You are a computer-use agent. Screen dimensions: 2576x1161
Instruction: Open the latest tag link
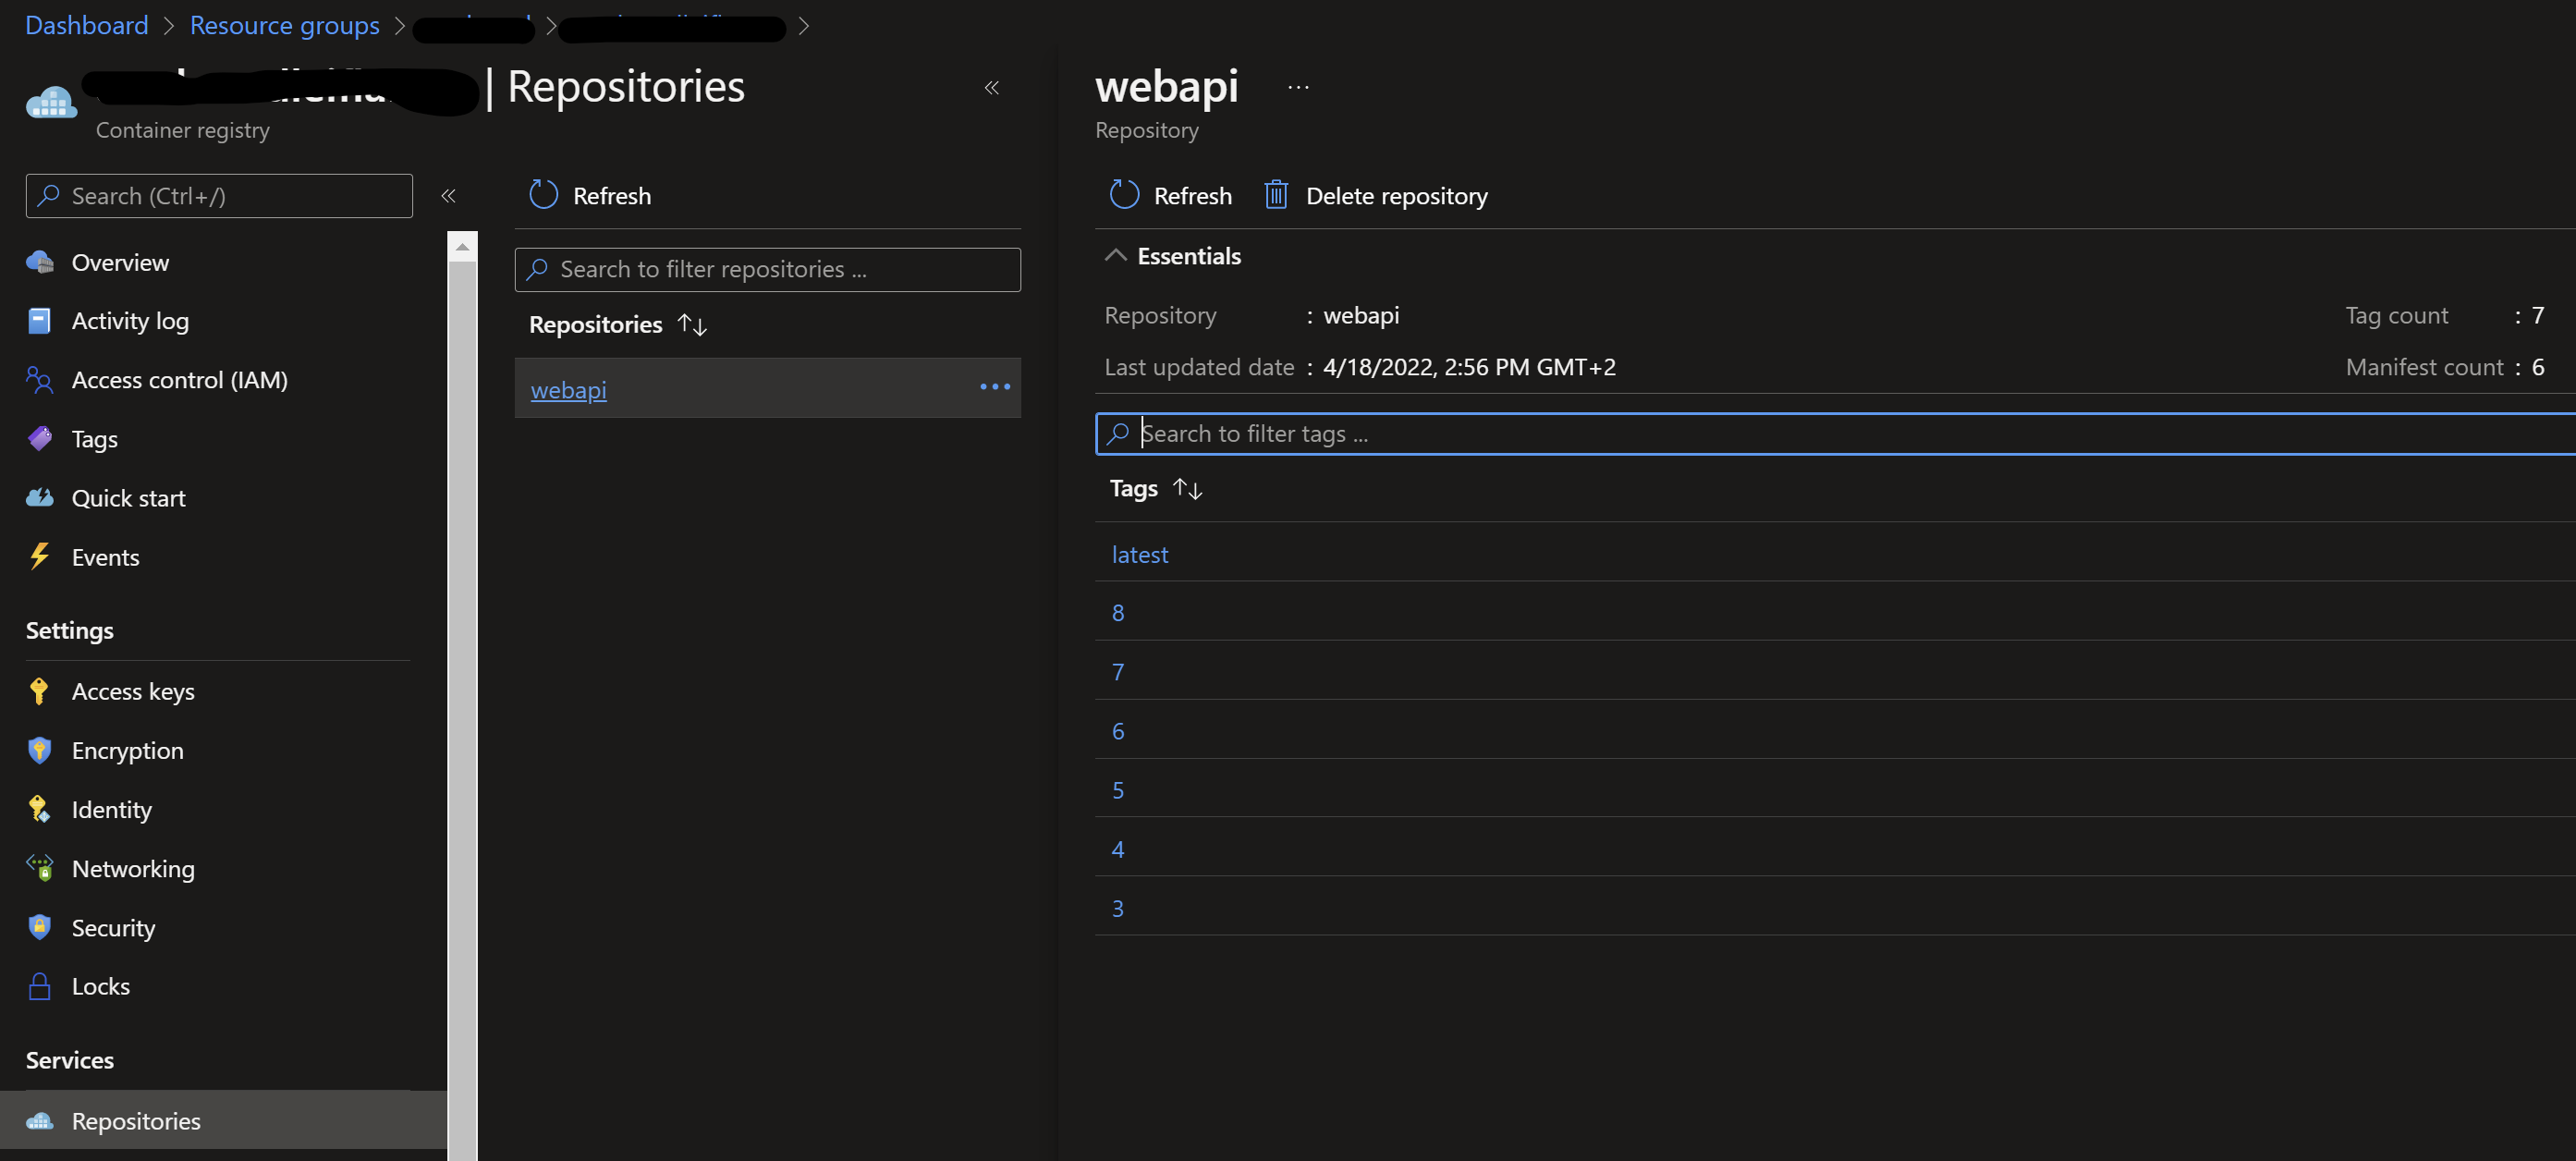point(1139,554)
